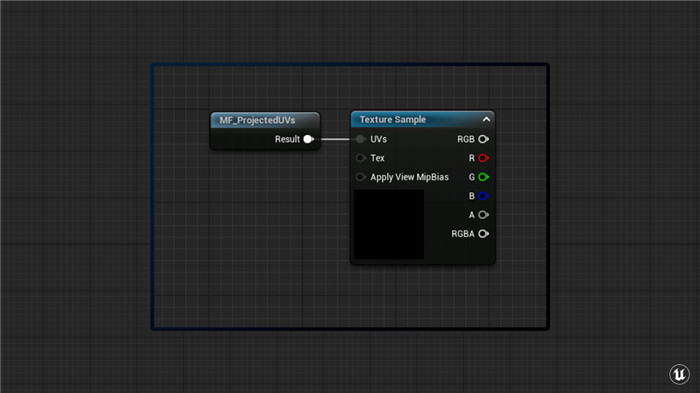Collapse the Texture Sample node with chevron
The width and height of the screenshot is (700, 393).
coord(486,119)
